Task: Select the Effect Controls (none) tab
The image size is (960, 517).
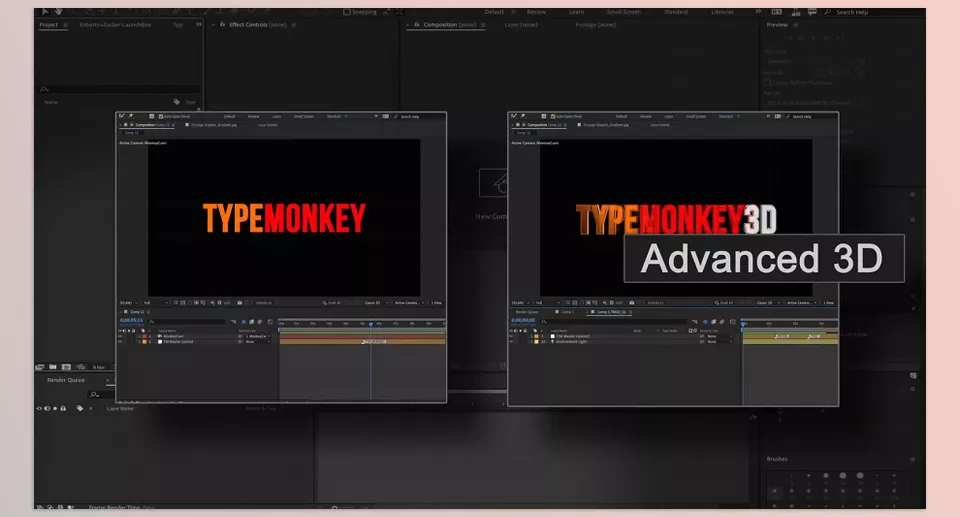Action: click(258, 25)
